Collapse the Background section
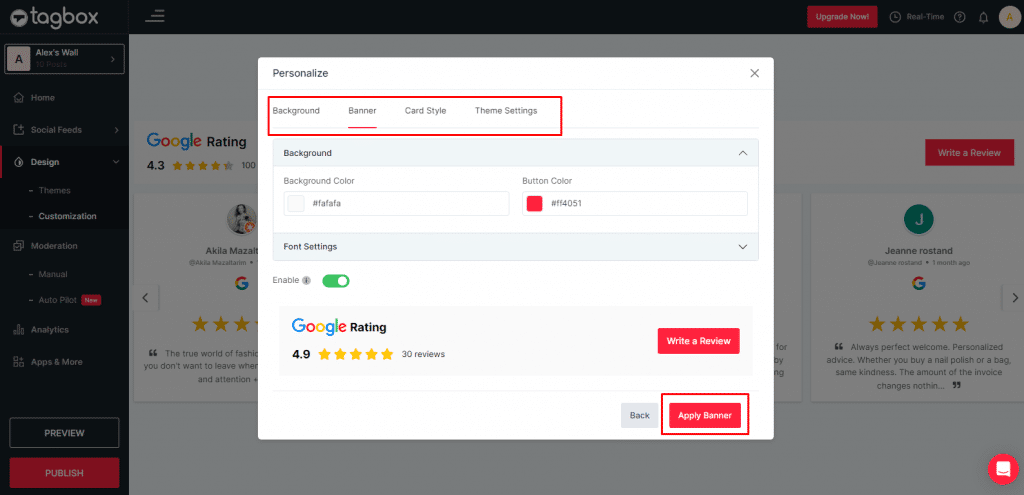Viewport: 1024px width, 495px height. (x=742, y=153)
